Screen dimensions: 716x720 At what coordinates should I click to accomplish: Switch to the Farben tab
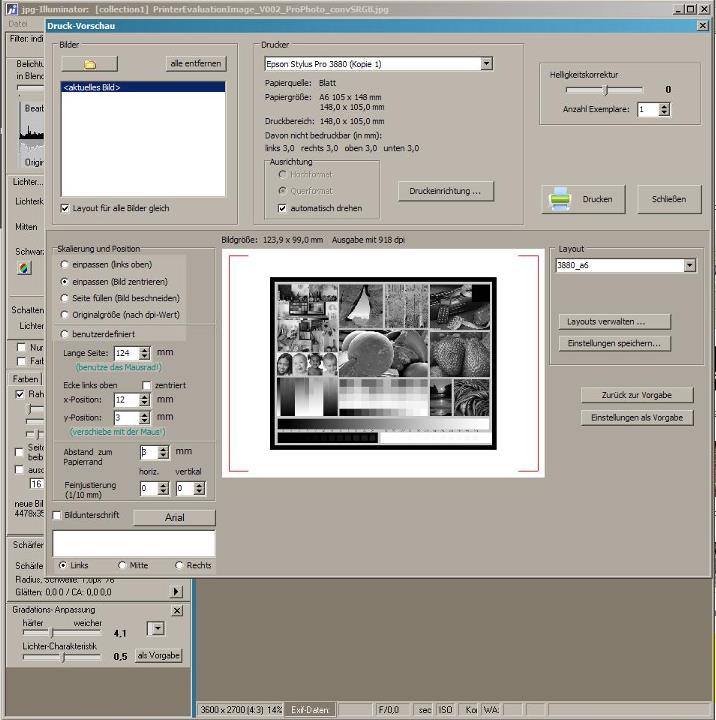pos(24,379)
